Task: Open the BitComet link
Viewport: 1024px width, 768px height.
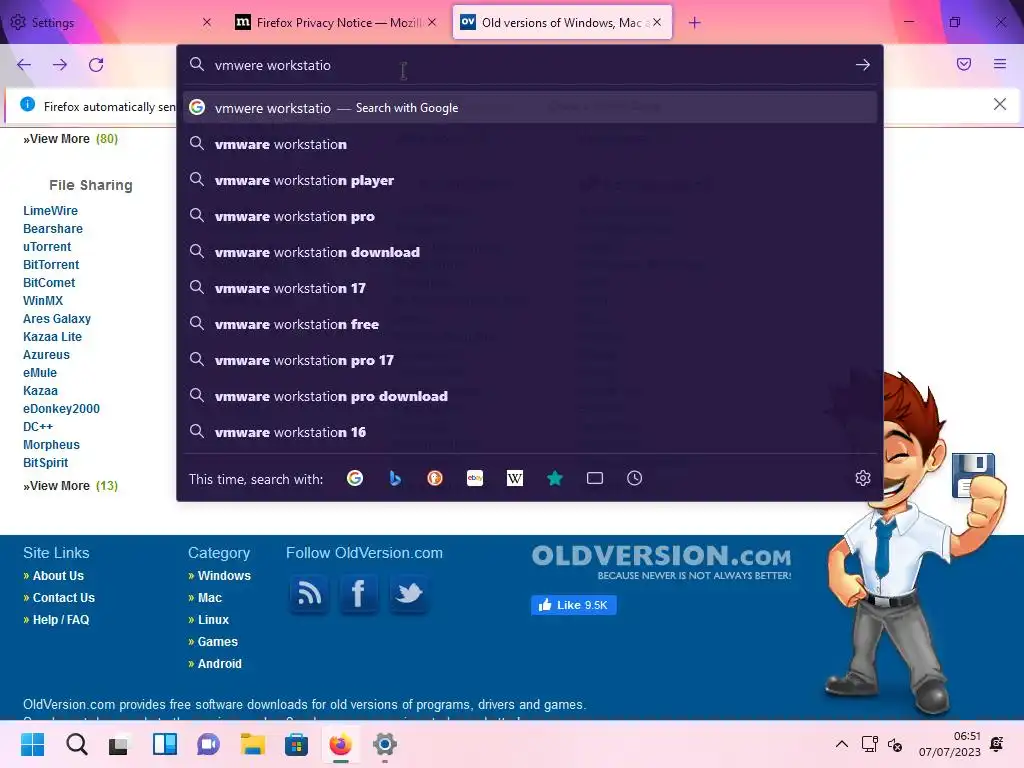Action: point(49,283)
